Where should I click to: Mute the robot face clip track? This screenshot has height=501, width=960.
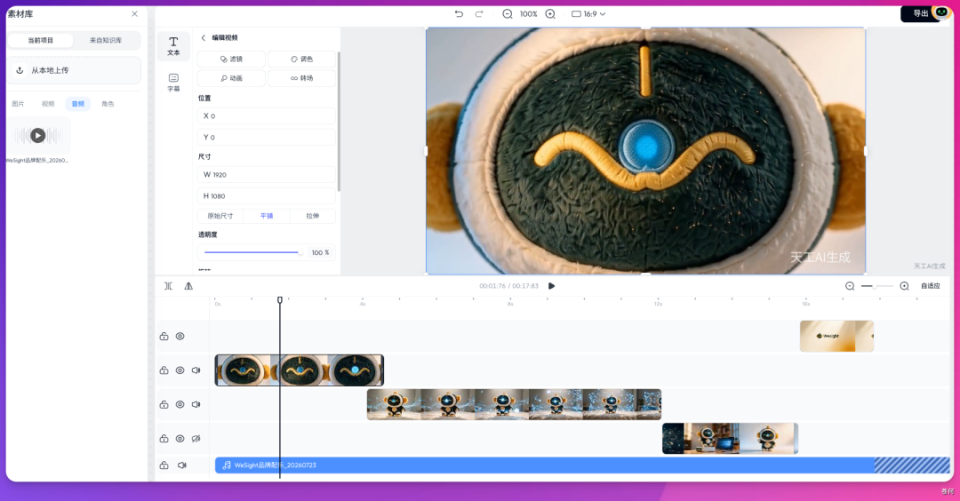[196, 371]
